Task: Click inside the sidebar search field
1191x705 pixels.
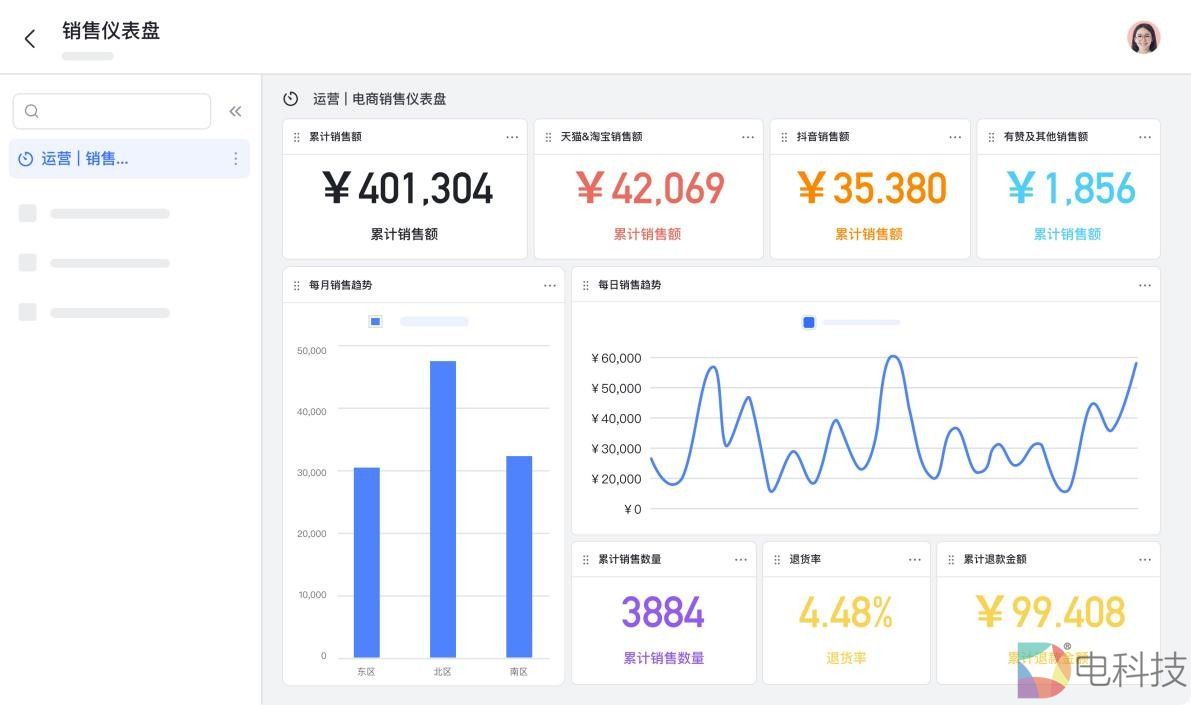Action: click(112, 112)
